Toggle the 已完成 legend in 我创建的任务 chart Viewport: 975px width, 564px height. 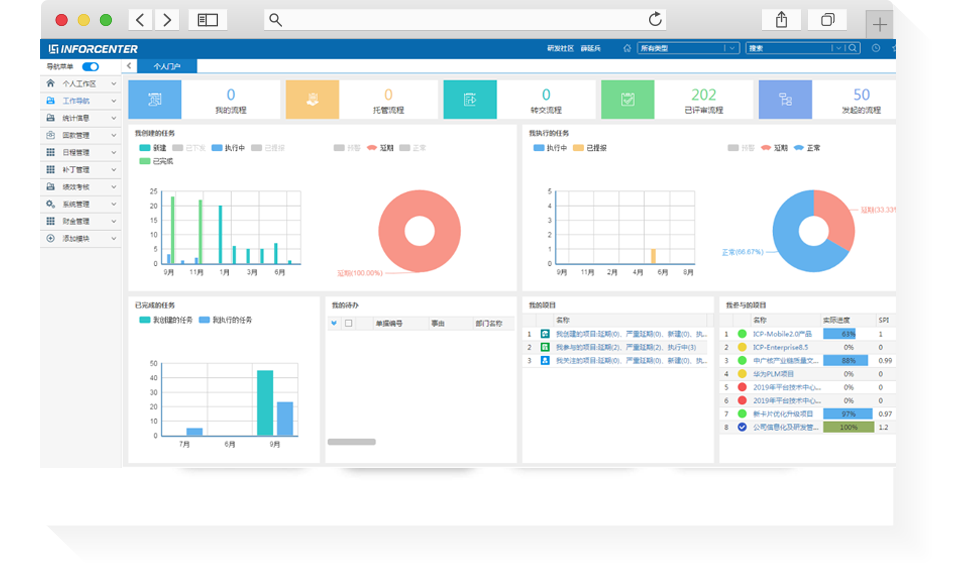tap(157, 160)
